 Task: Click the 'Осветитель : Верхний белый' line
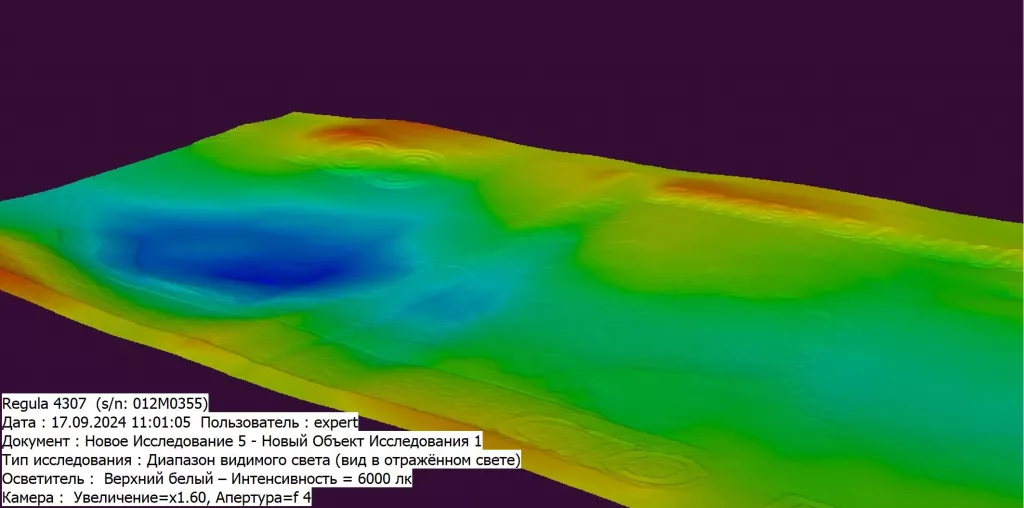click(207, 479)
